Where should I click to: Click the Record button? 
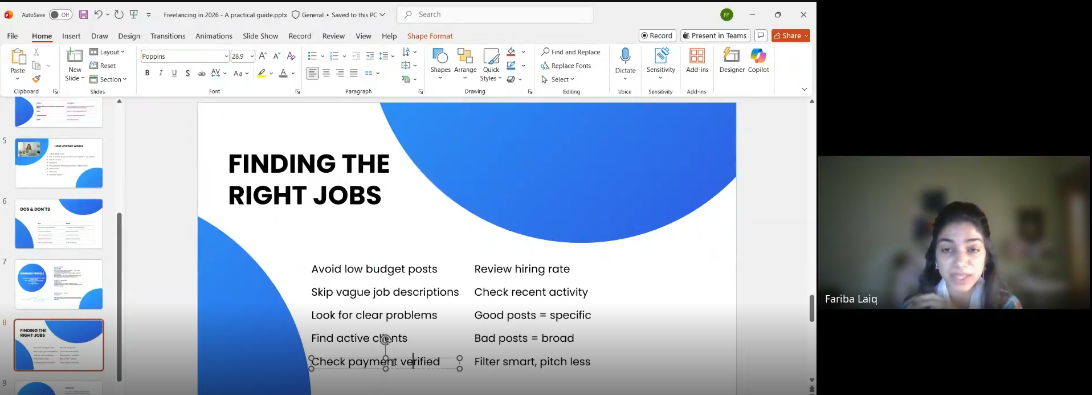[x=657, y=36]
